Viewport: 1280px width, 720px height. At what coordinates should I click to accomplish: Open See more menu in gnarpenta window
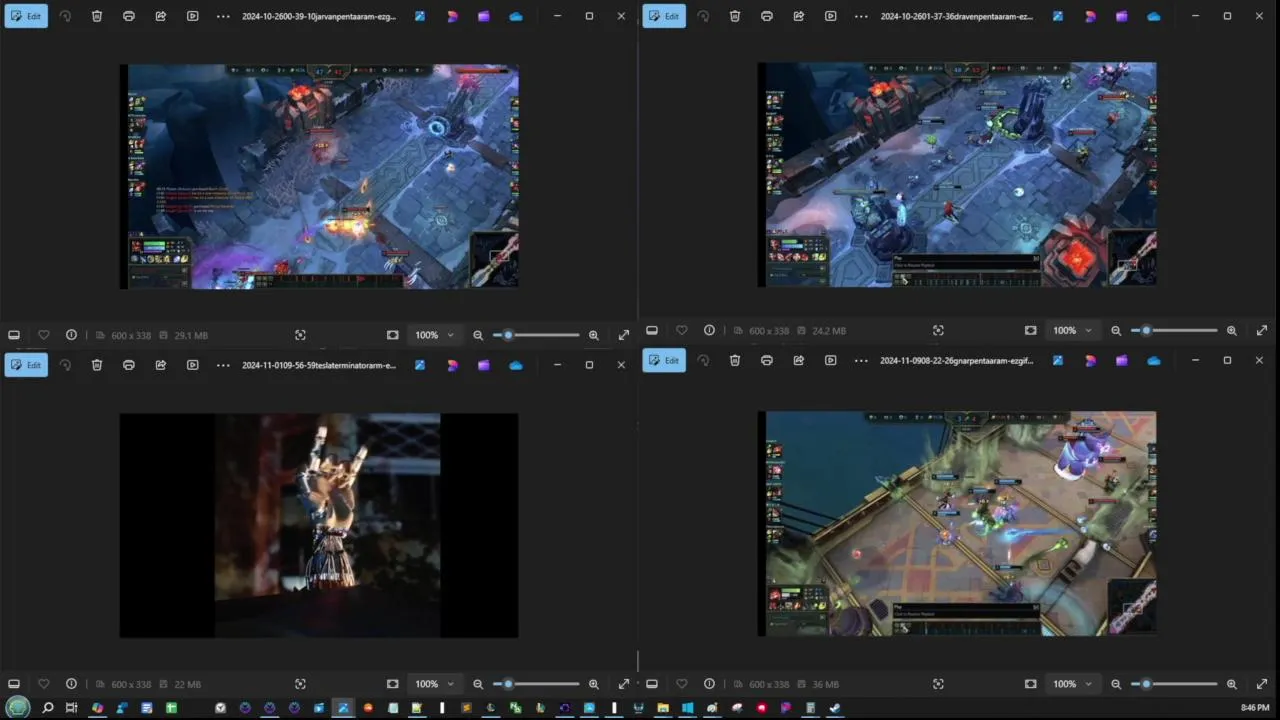(861, 360)
